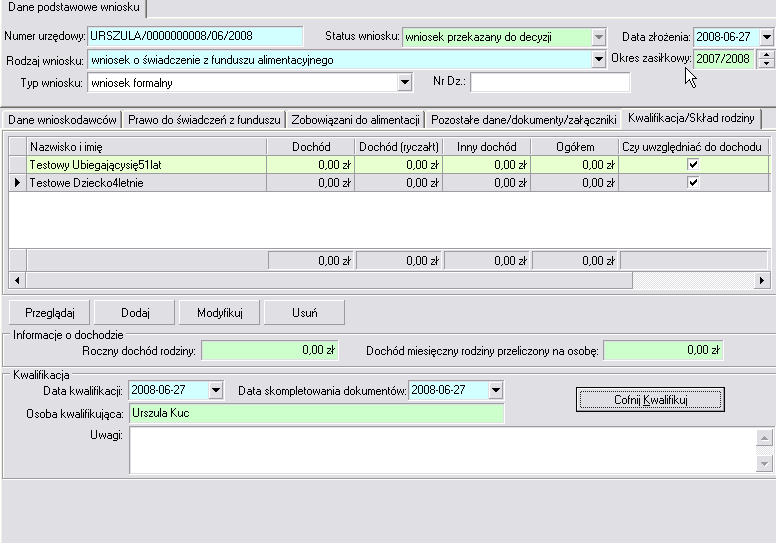
Task: Toggle income checkbox for Testowe Dziecko4letnie
Action: click(693, 182)
